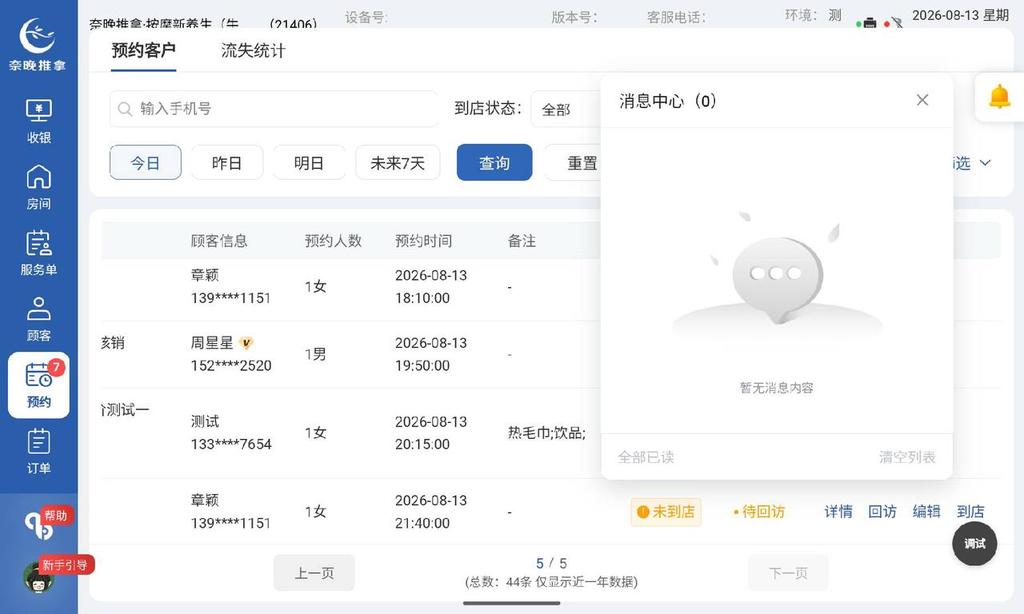Click the network status icon in header
1024x614 pixels.
(x=897, y=23)
